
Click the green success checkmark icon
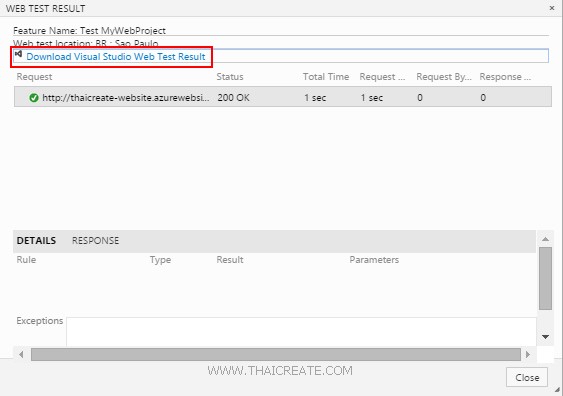pos(34,98)
